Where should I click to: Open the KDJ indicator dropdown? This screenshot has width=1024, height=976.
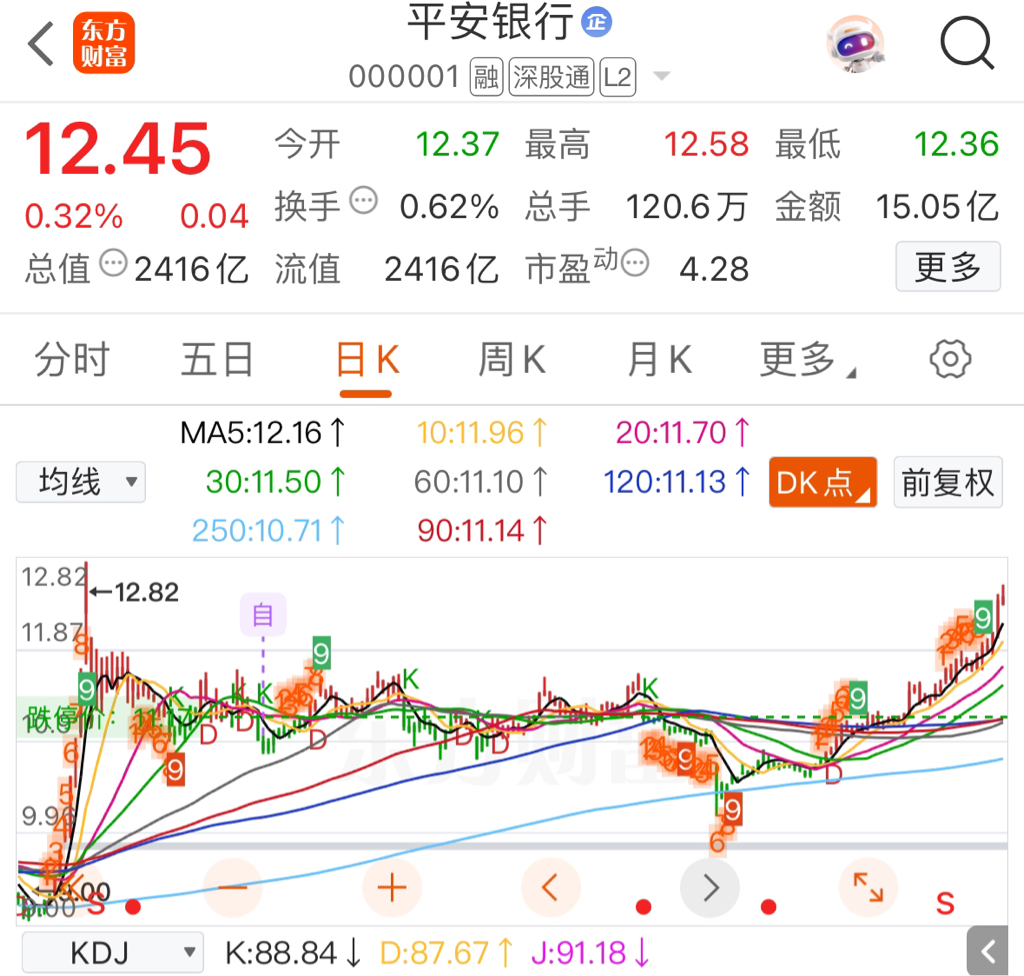click(x=113, y=952)
